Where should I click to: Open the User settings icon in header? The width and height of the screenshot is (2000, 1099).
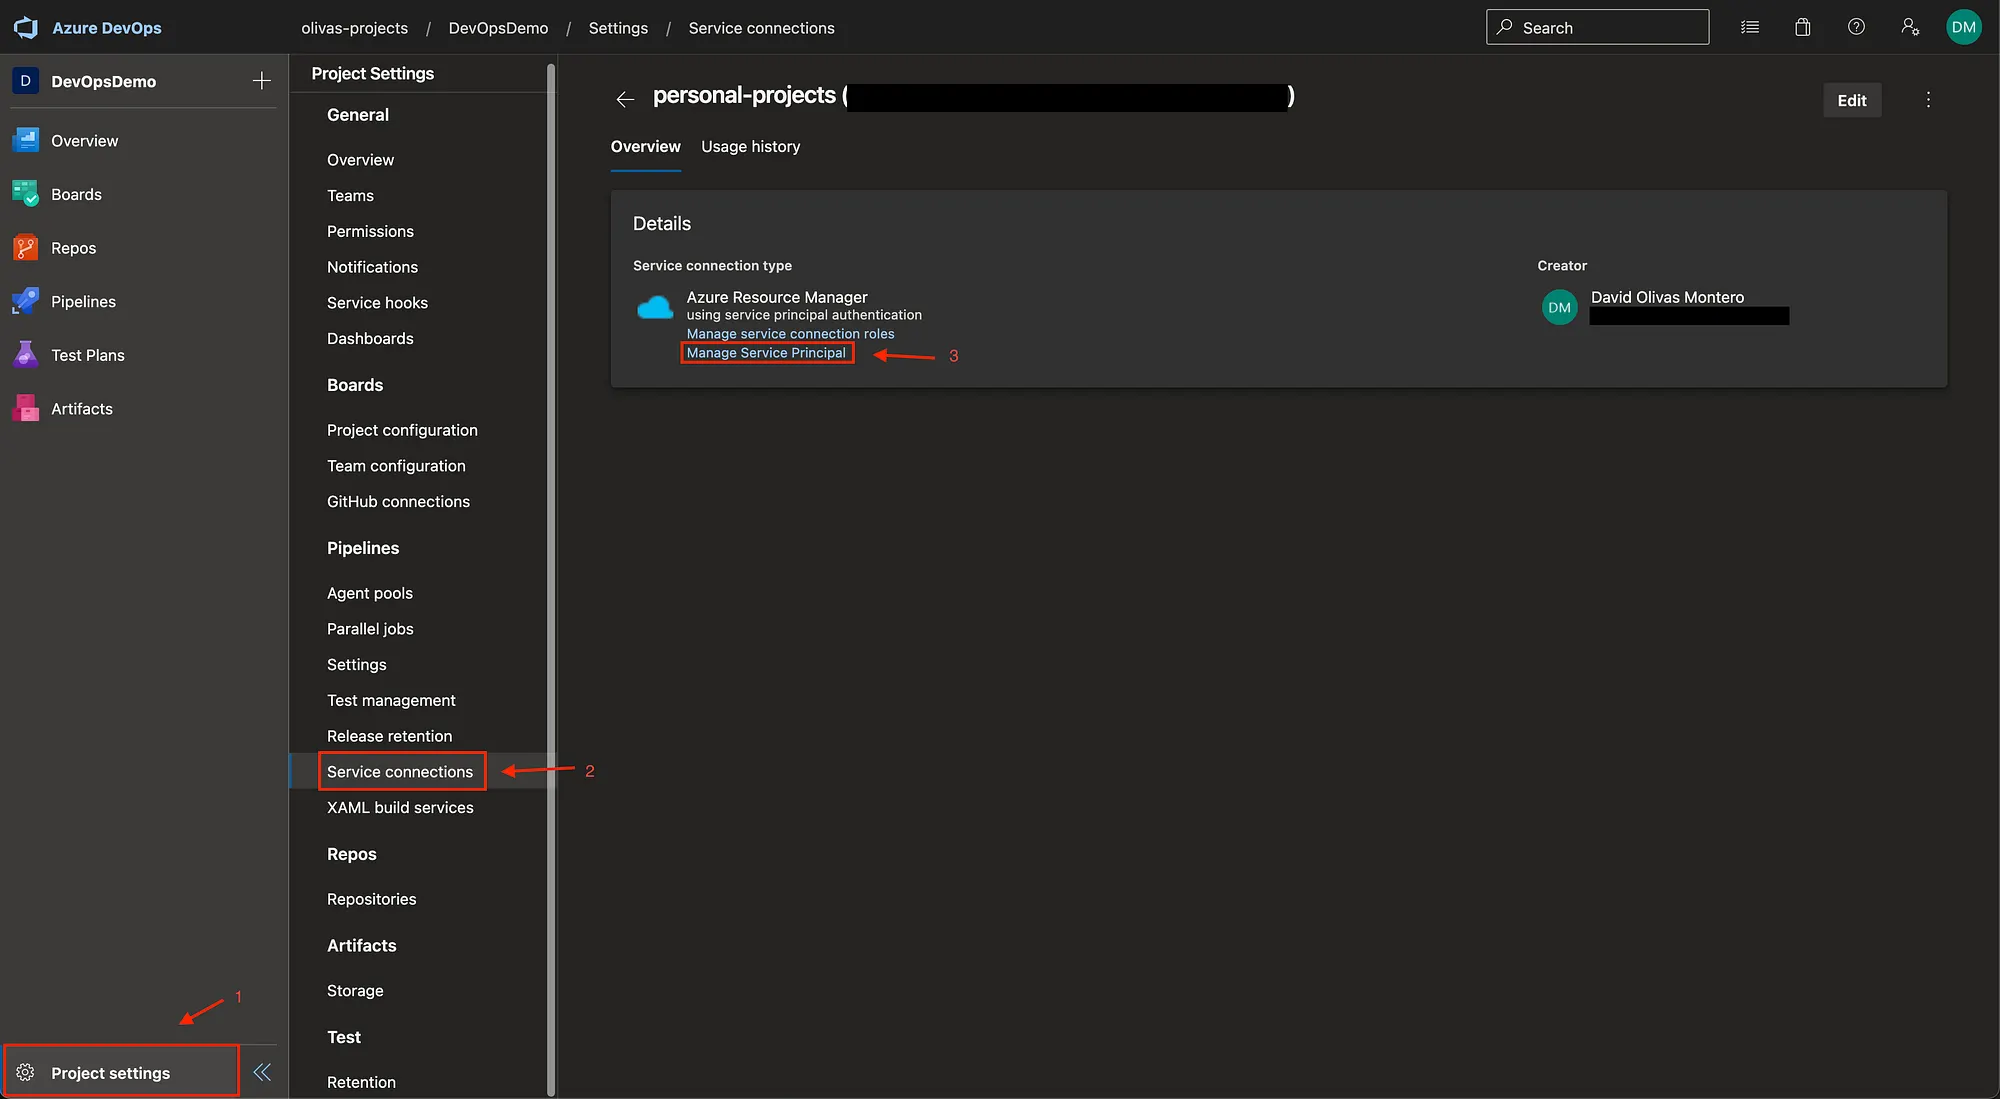pyautogui.click(x=1910, y=27)
